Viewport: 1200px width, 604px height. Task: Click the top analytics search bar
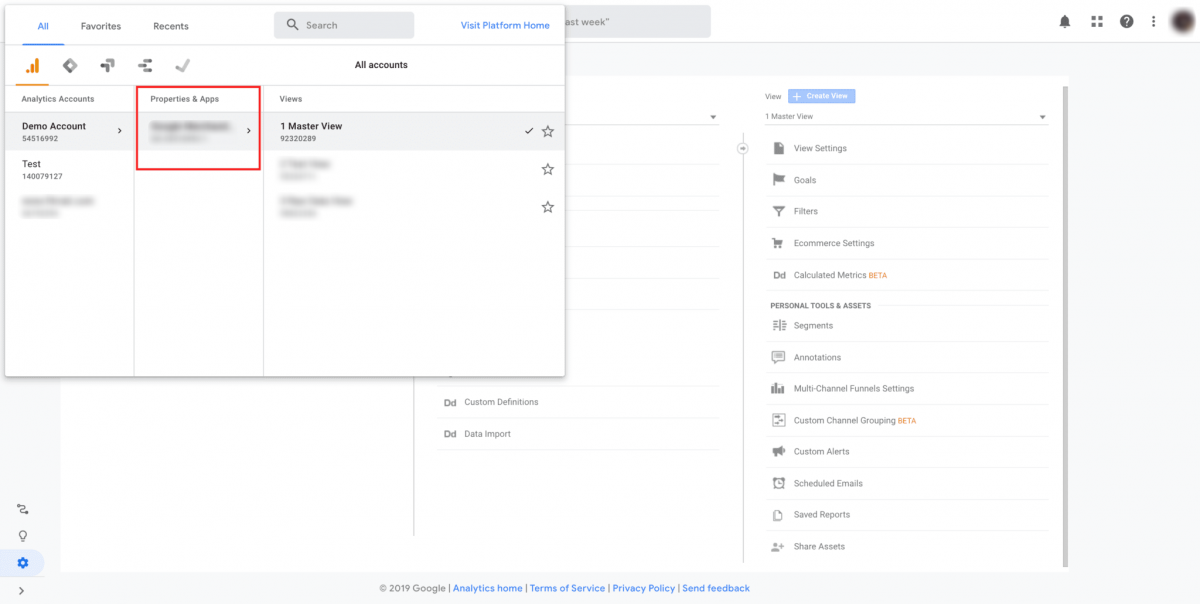[x=637, y=22]
